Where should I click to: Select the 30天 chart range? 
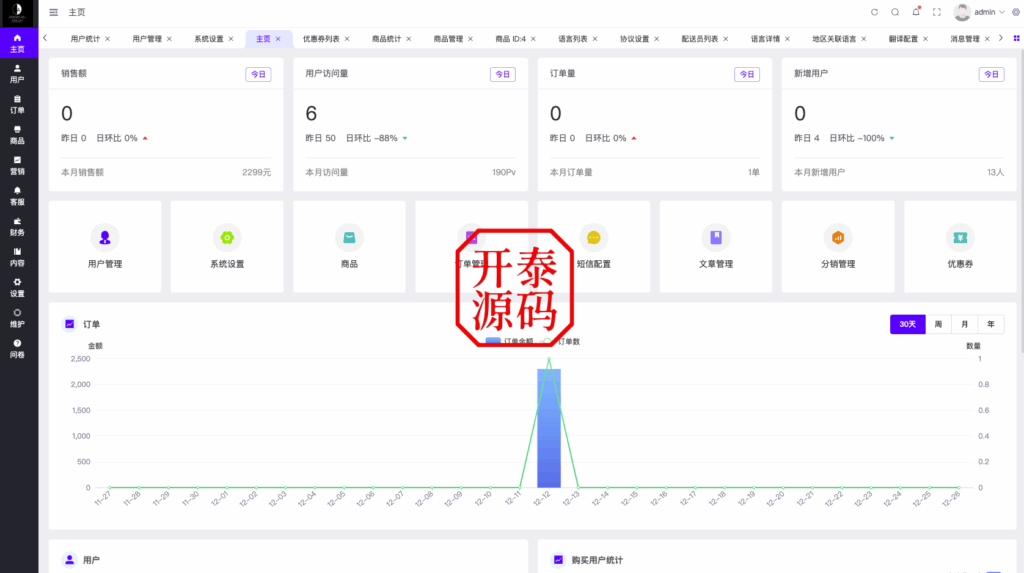(908, 324)
